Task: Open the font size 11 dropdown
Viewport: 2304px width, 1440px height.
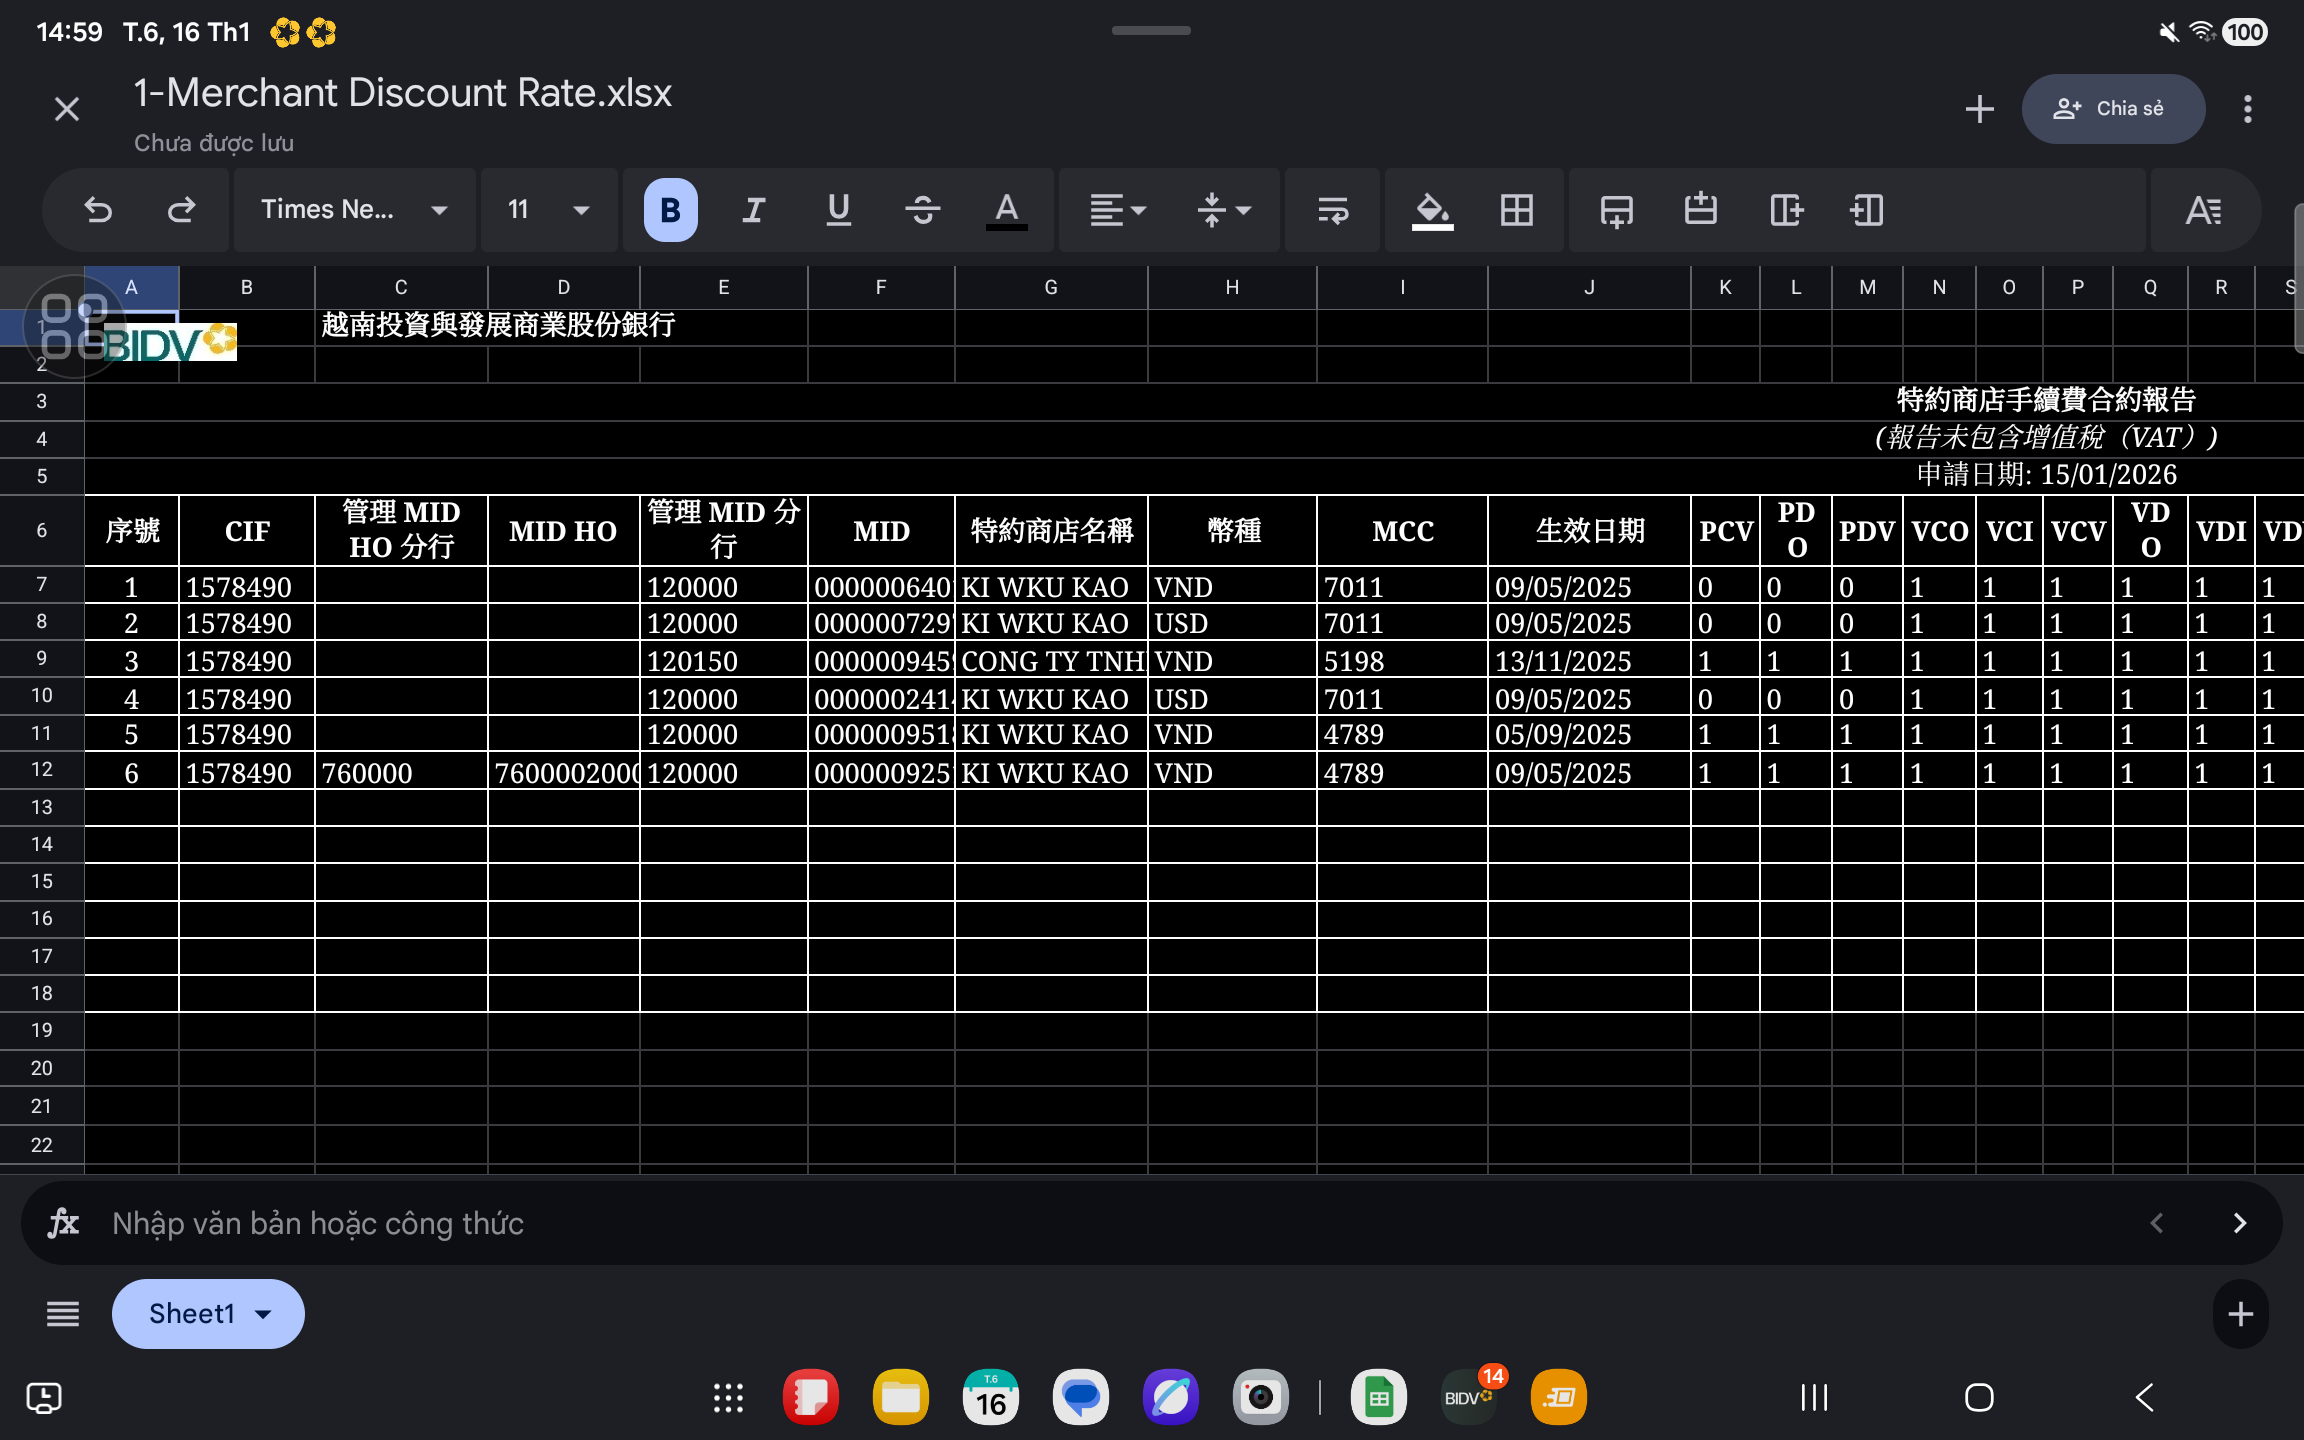Action: tap(548, 210)
